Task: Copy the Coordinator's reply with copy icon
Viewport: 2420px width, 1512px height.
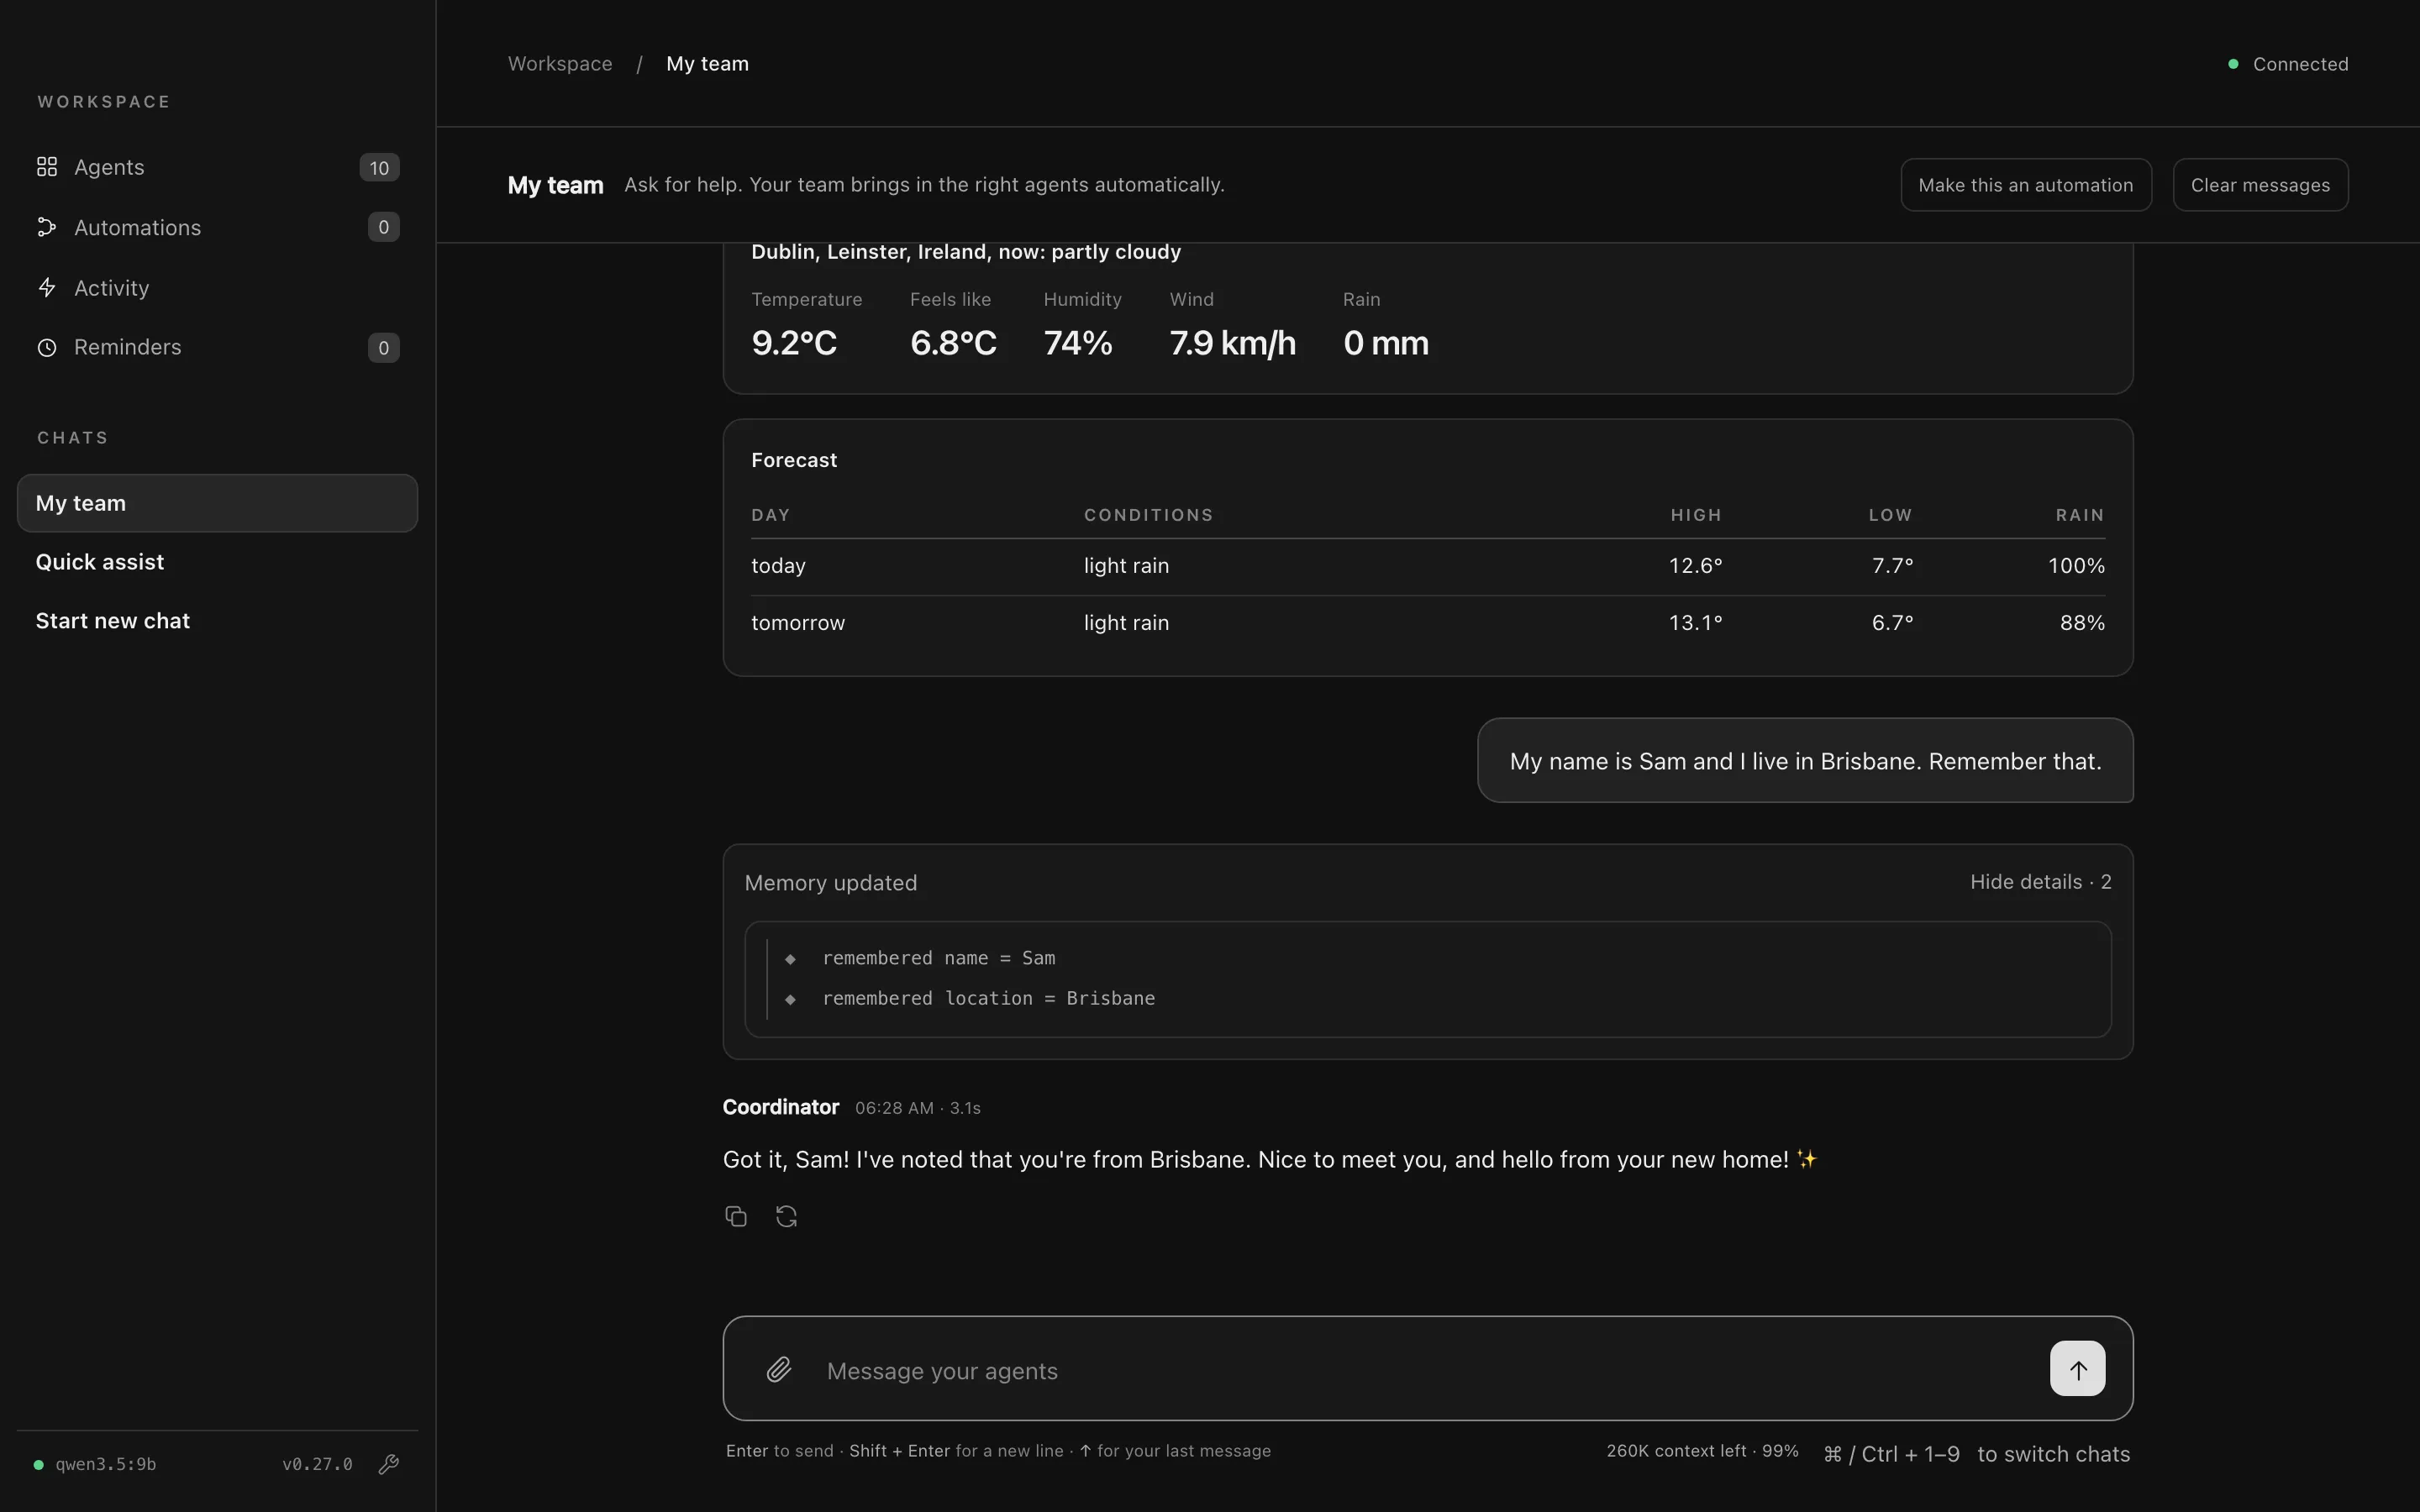Action: pyautogui.click(x=736, y=1216)
